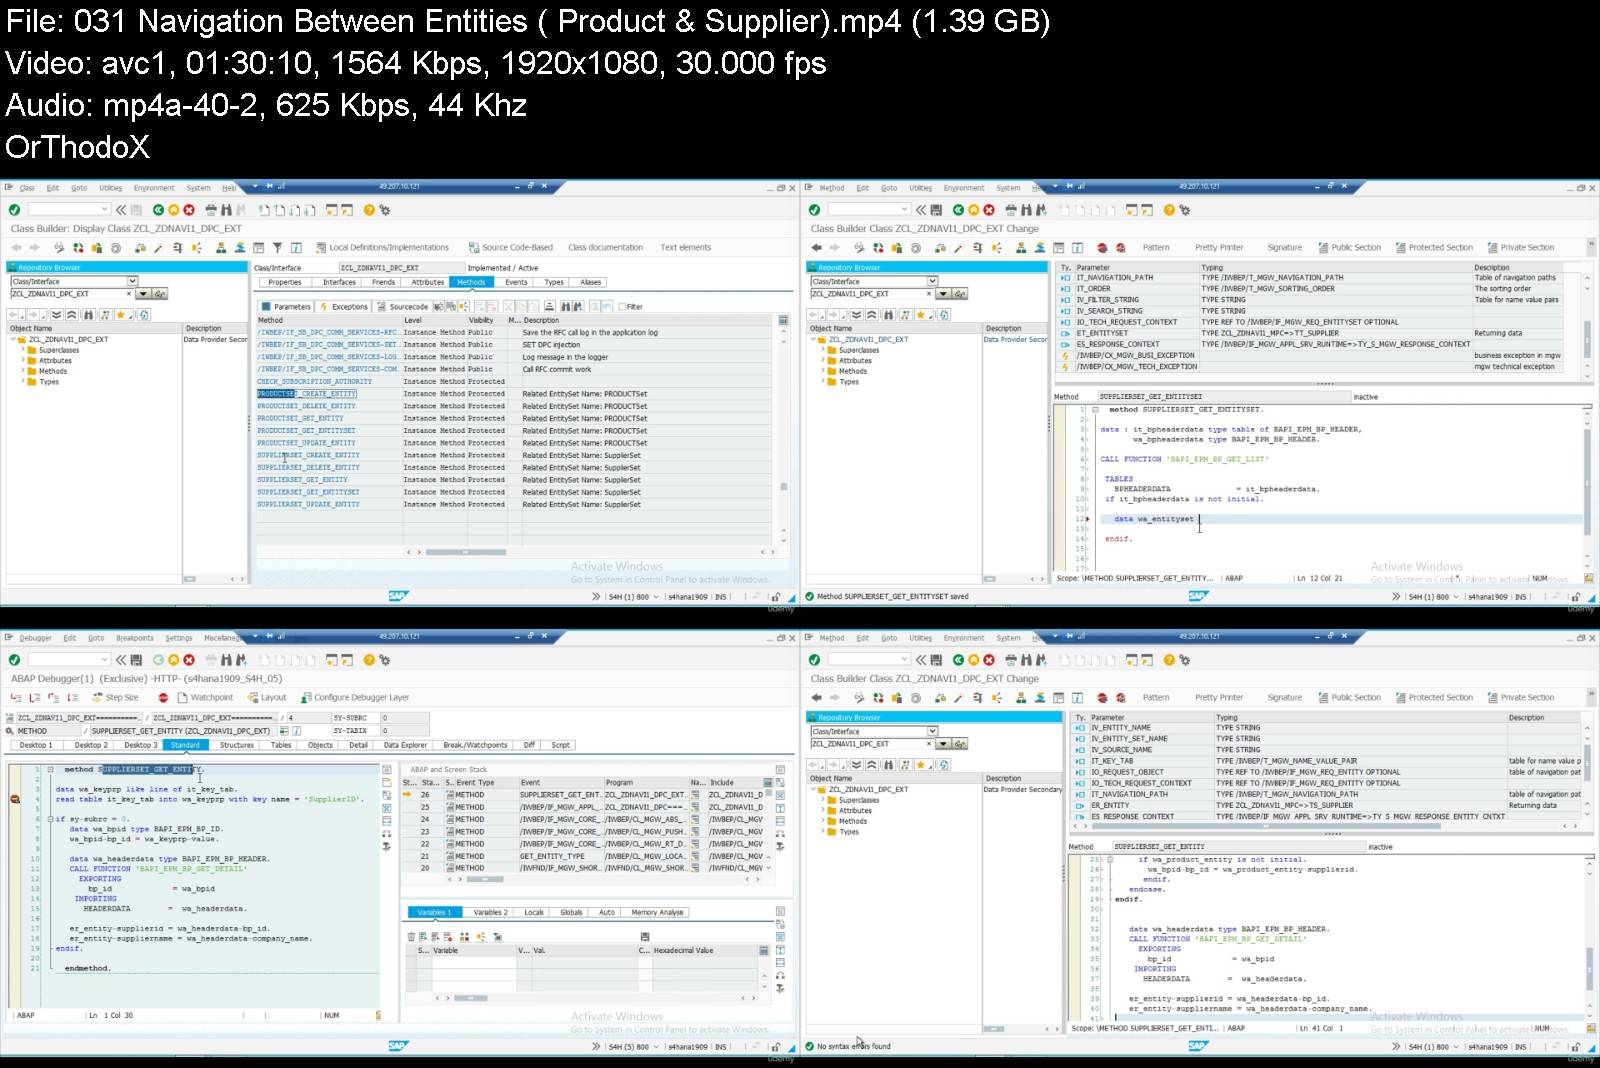Click Watchpoint button in ABAP Debugger toolbar
This screenshot has width=1600, height=1068.
click(204, 698)
